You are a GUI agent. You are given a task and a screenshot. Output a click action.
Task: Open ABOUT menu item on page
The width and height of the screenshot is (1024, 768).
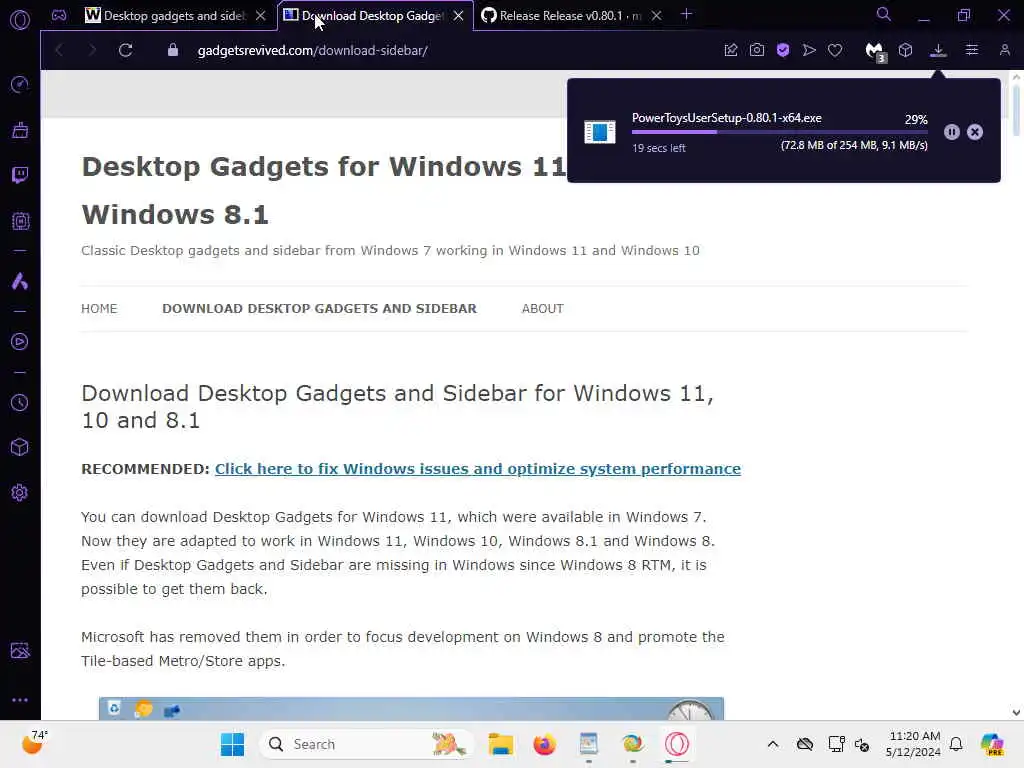[x=542, y=308]
